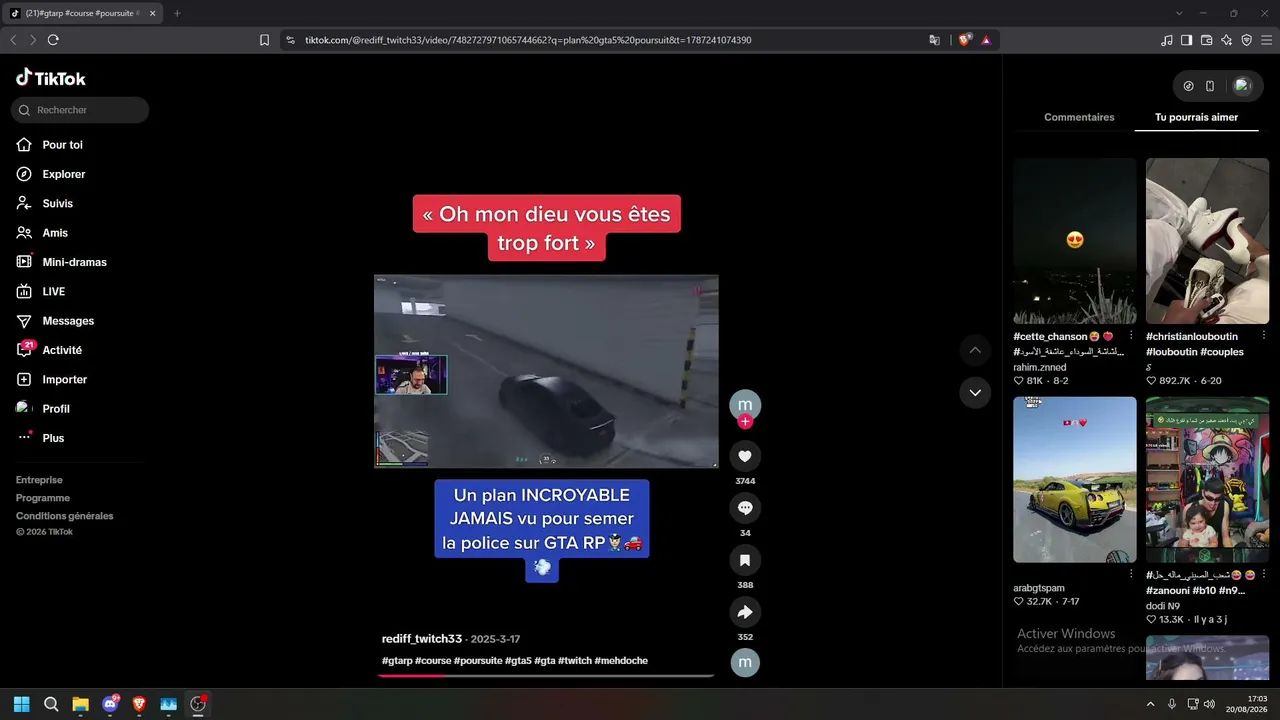Screen dimensions: 1280x720
Task: Bookmark this page in the address bar
Action: coord(264,40)
